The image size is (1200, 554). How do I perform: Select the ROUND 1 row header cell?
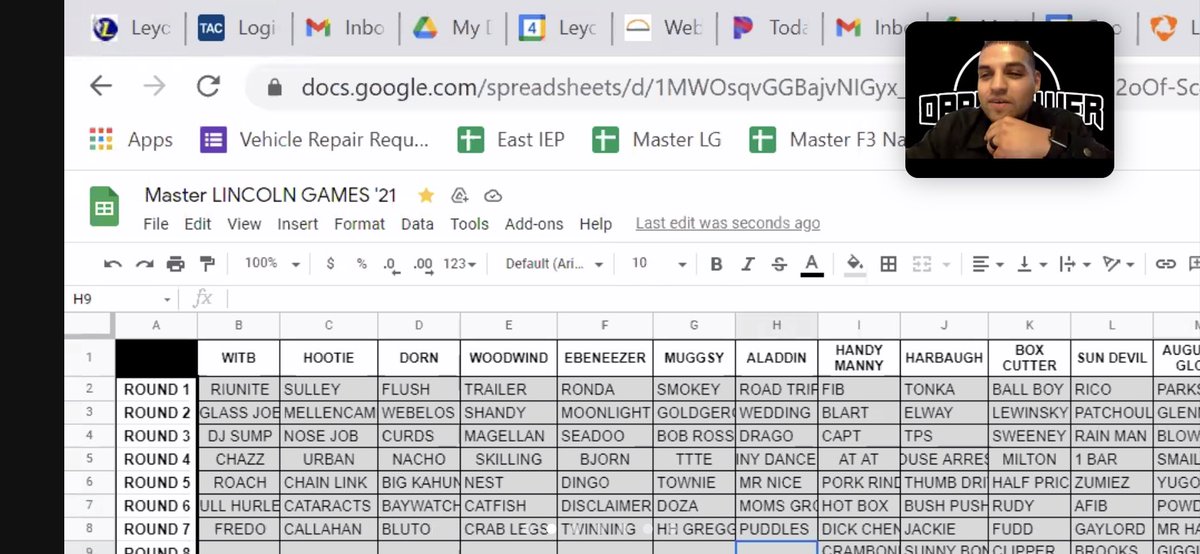pyautogui.click(x=157, y=389)
